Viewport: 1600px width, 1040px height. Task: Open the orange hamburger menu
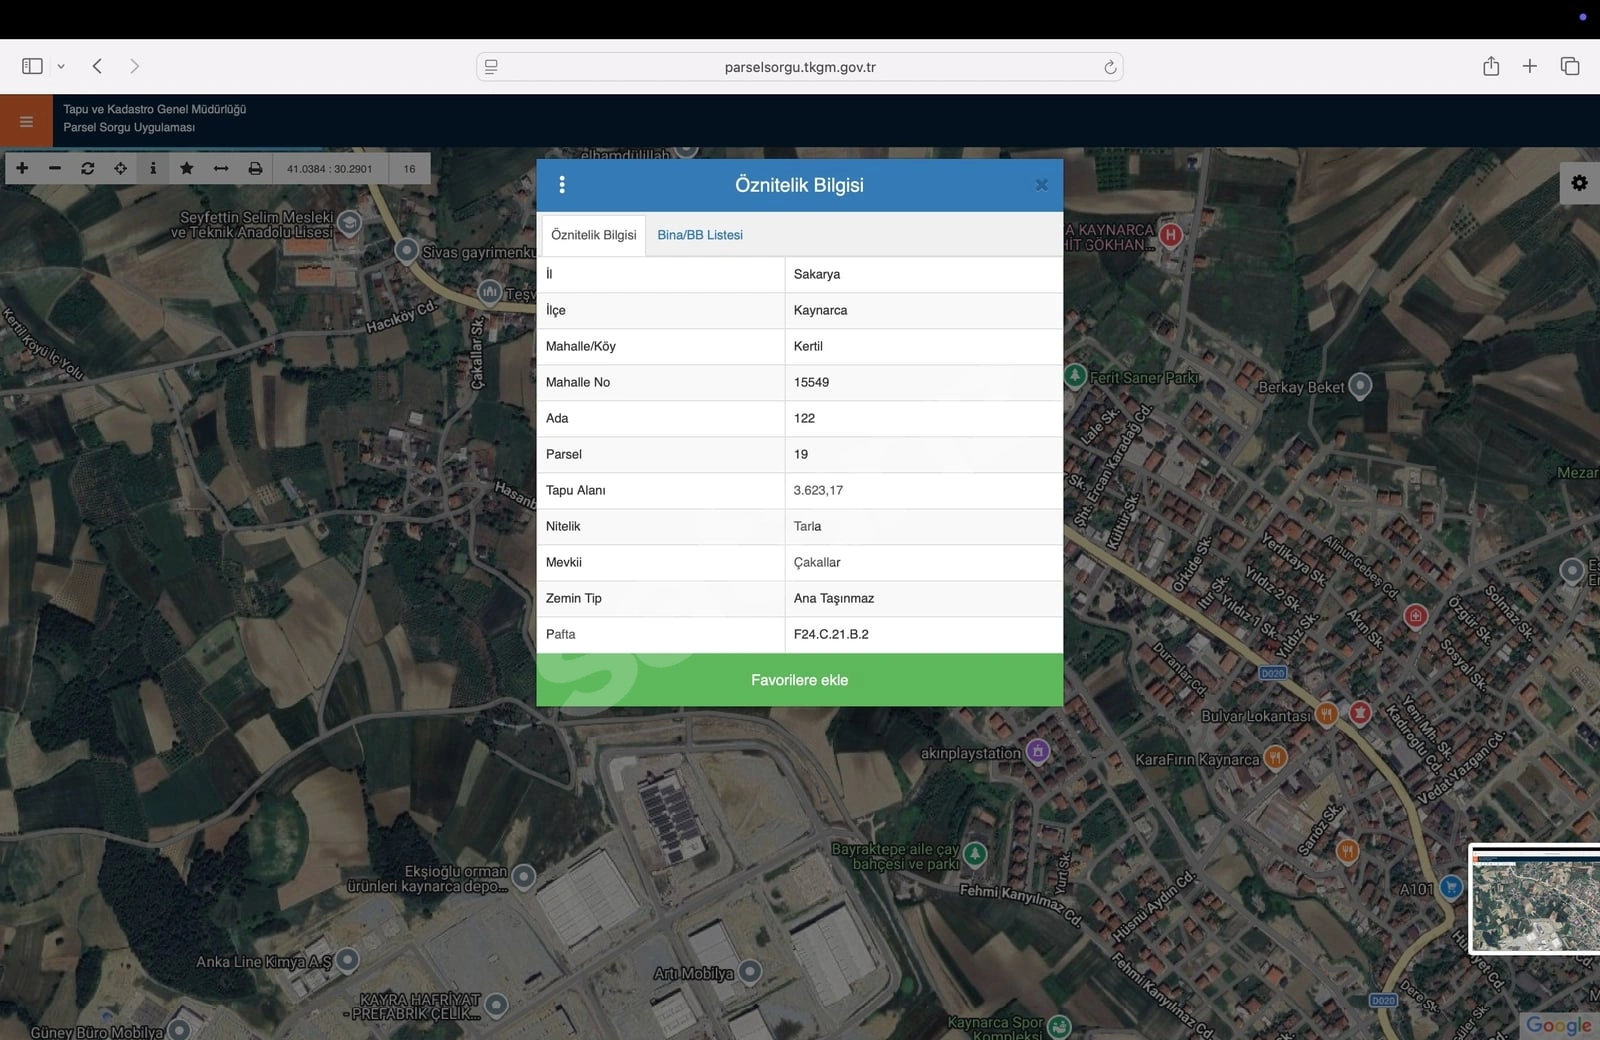[26, 121]
